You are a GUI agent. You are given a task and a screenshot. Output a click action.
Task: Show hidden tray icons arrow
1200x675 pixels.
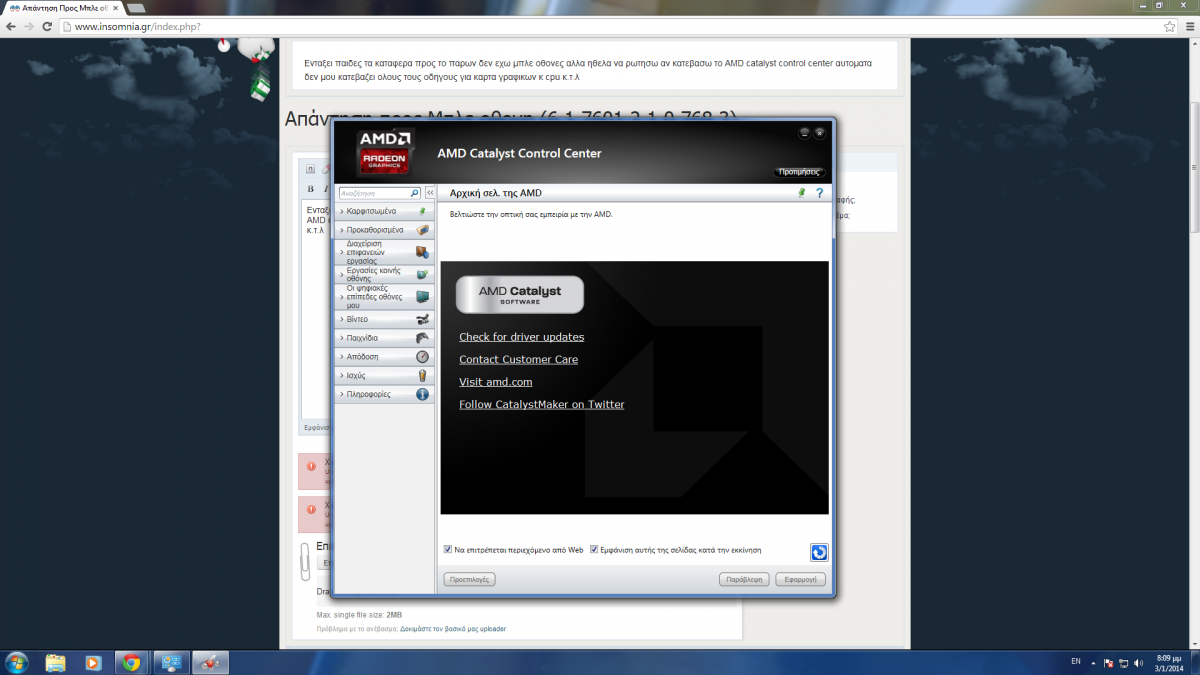1093,663
